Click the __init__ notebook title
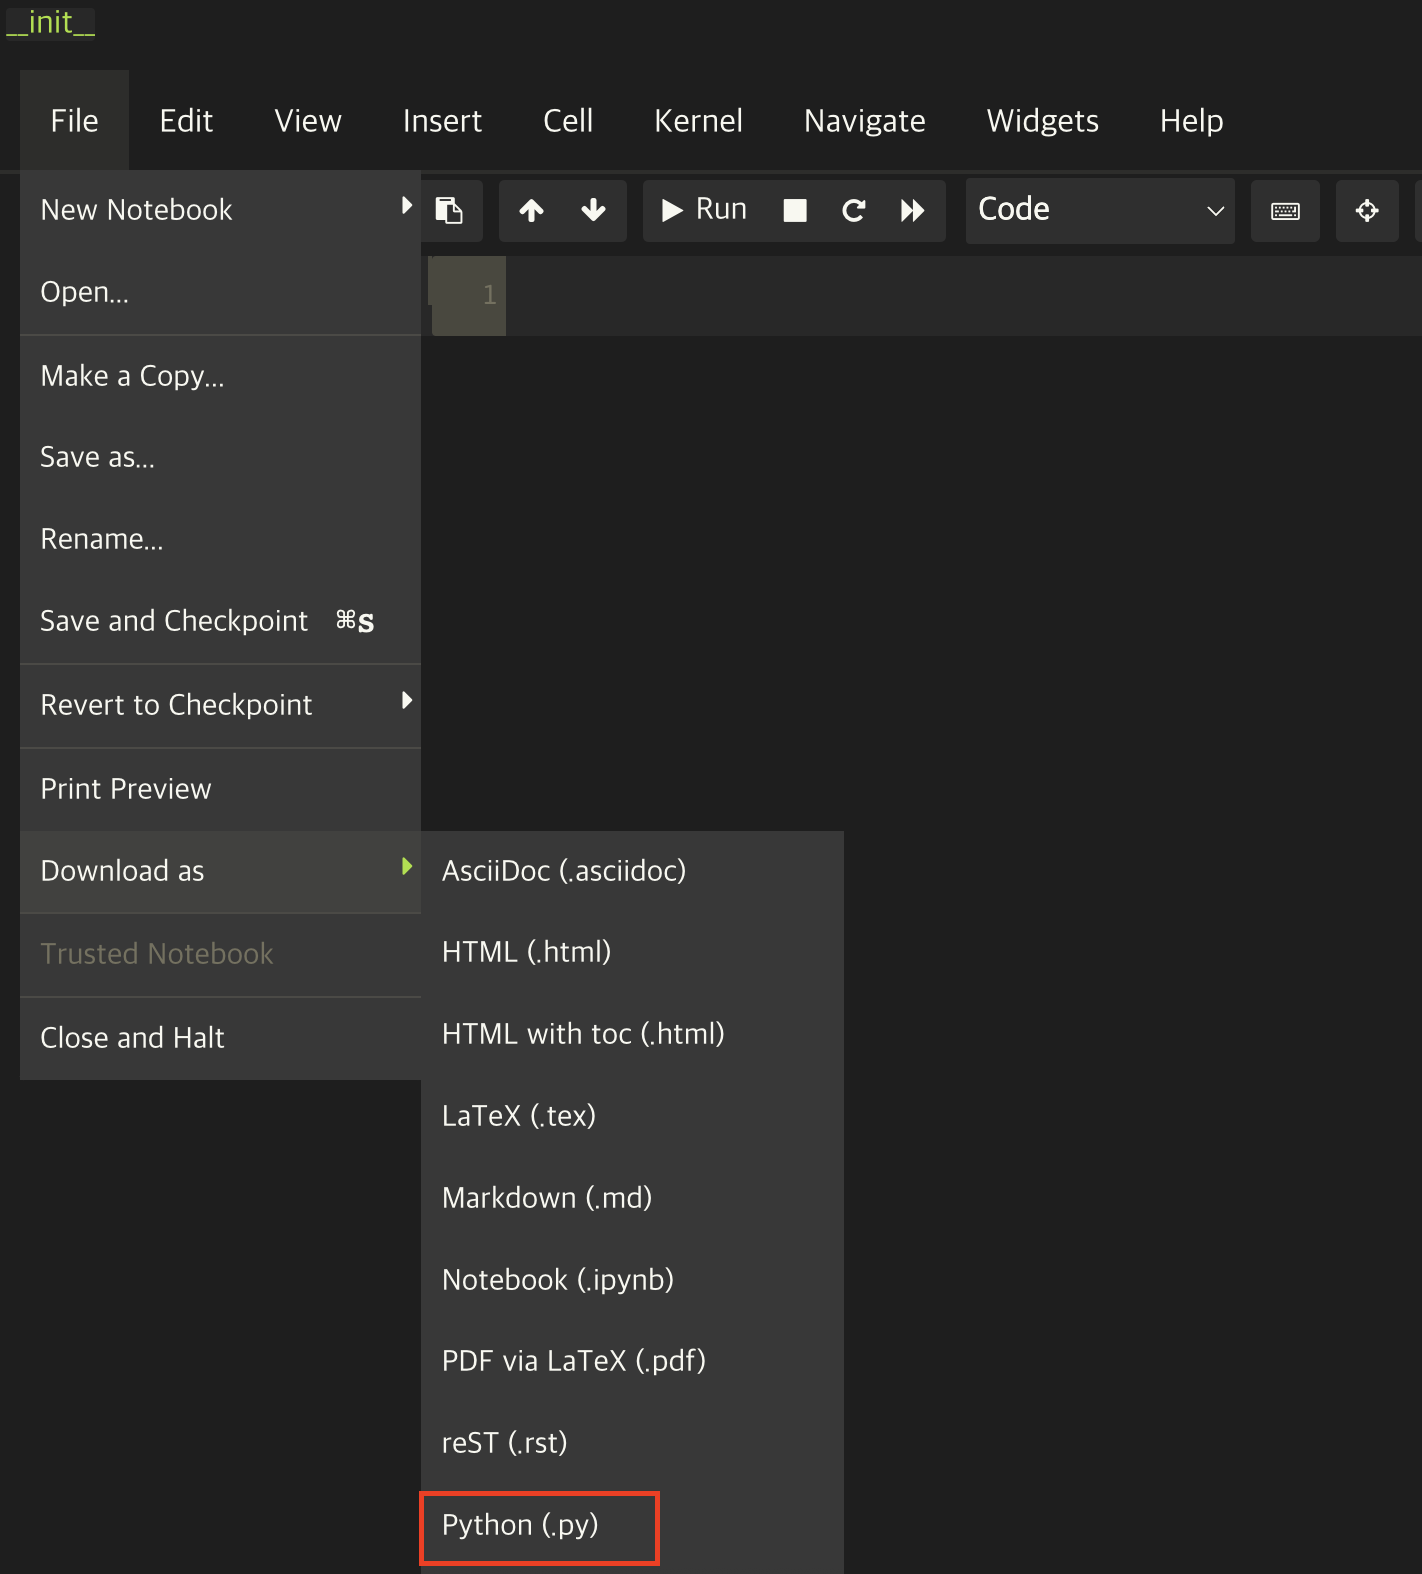The height and width of the screenshot is (1574, 1422). [x=50, y=22]
